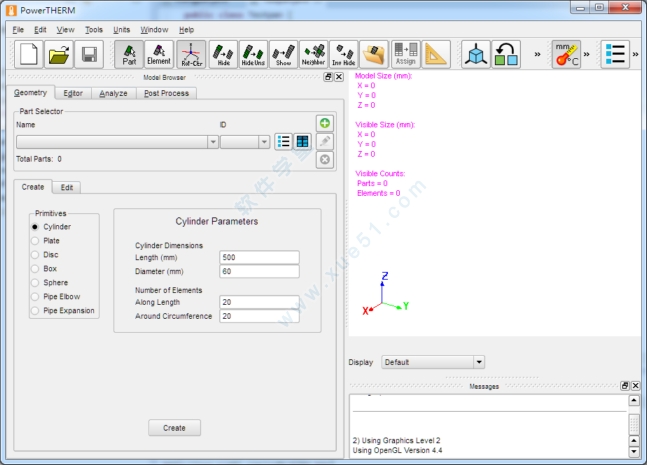Click the delete part X icon
The width and height of the screenshot is (647, 465).
325,159
